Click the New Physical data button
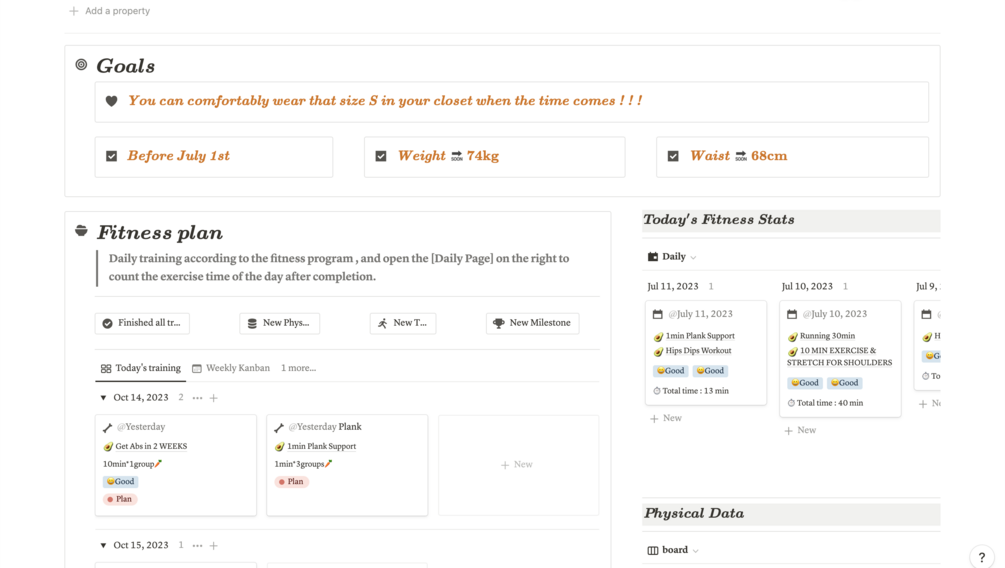The width and height of the screenshot is (1005, 568). [x=279, y=323]
